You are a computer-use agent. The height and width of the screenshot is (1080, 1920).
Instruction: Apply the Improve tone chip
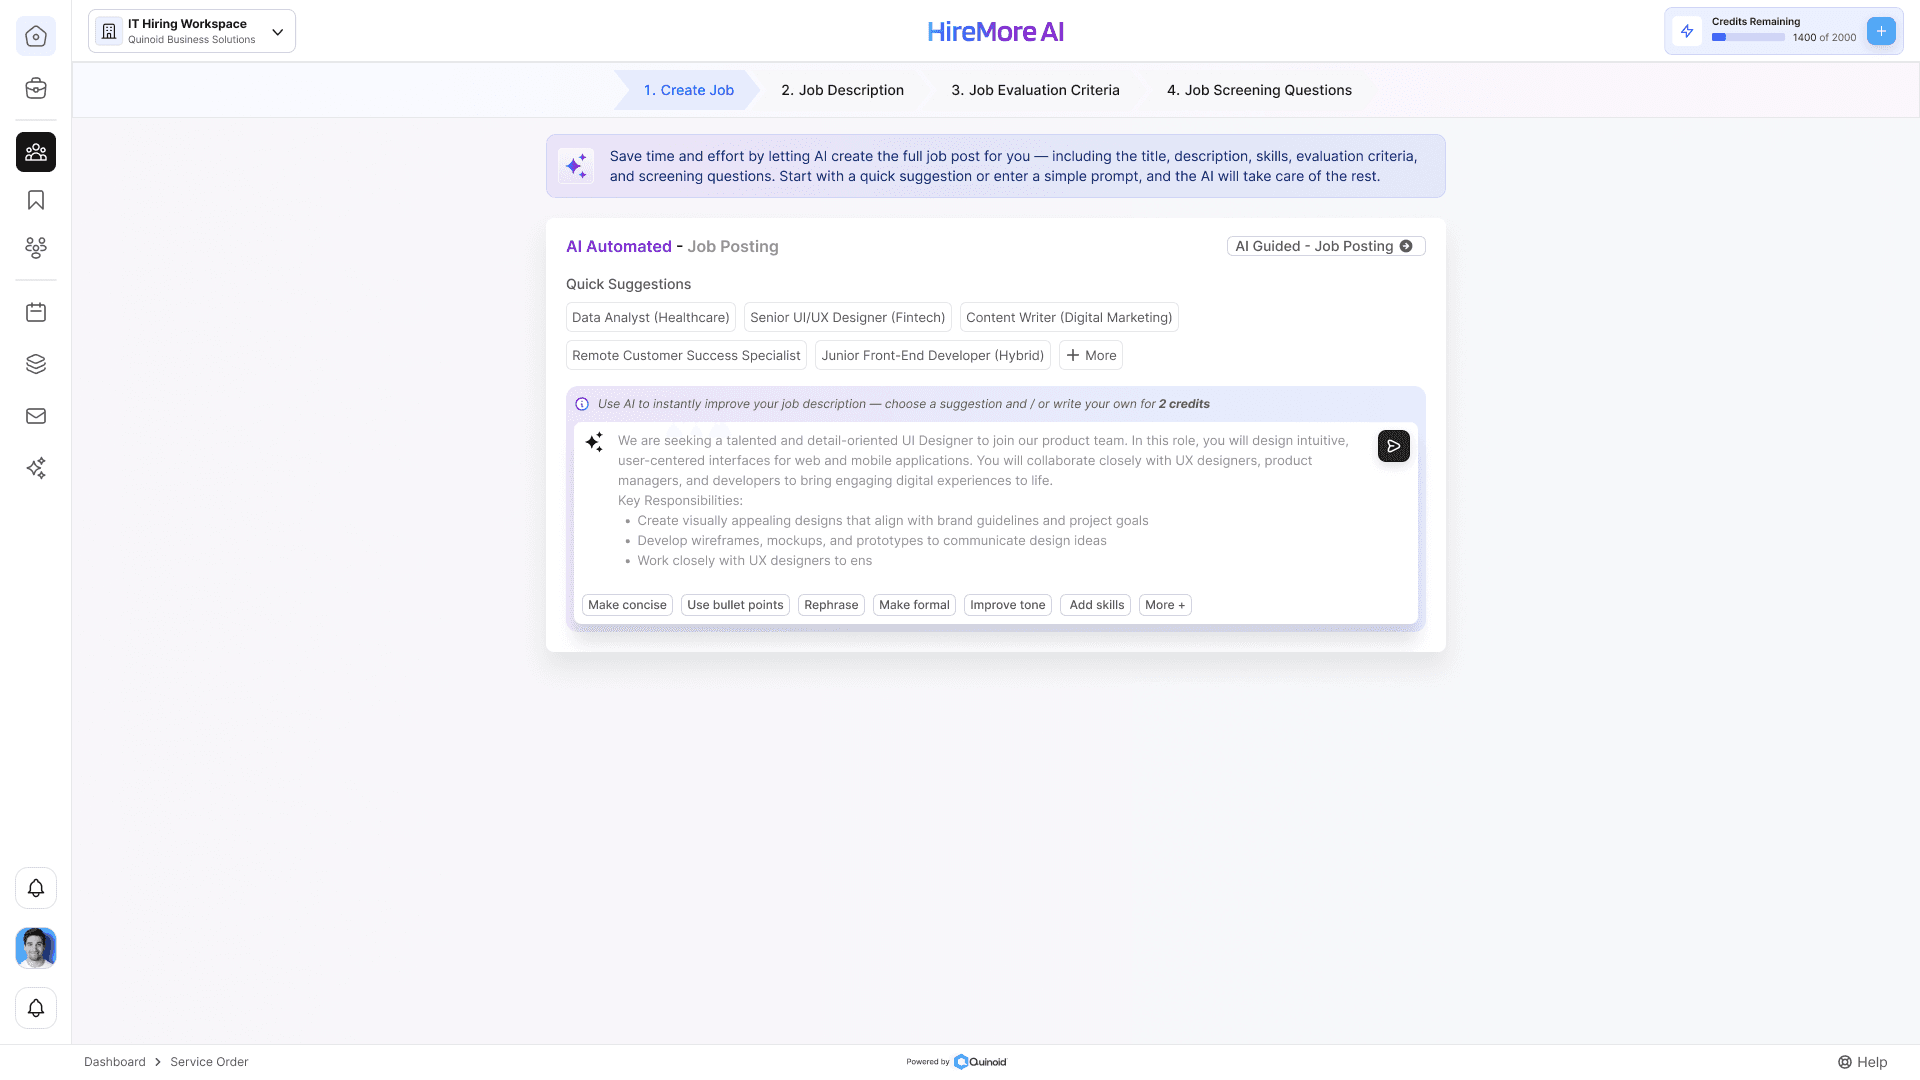click(1008, 605)
